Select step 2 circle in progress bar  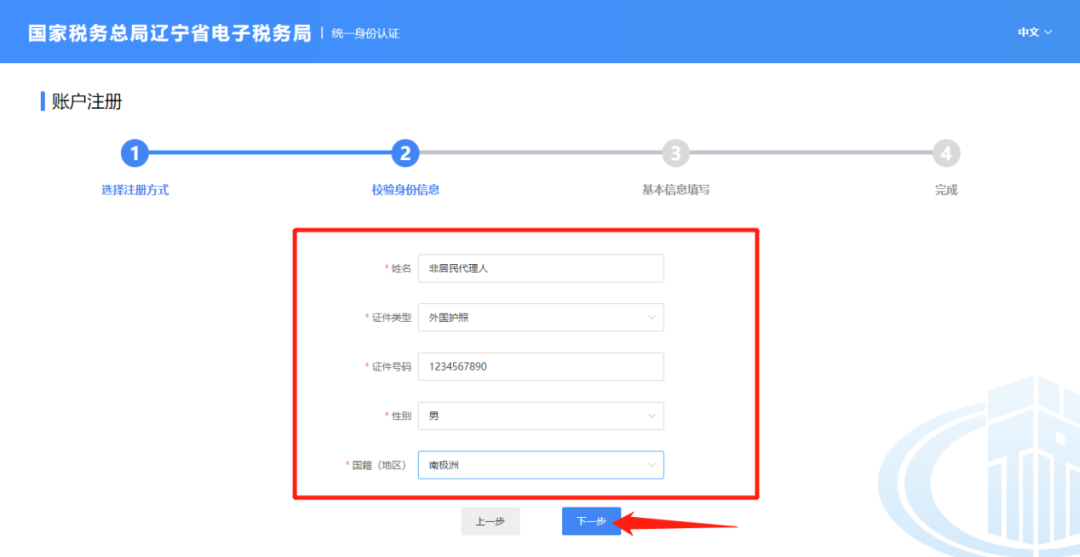(x=405, y=154)
